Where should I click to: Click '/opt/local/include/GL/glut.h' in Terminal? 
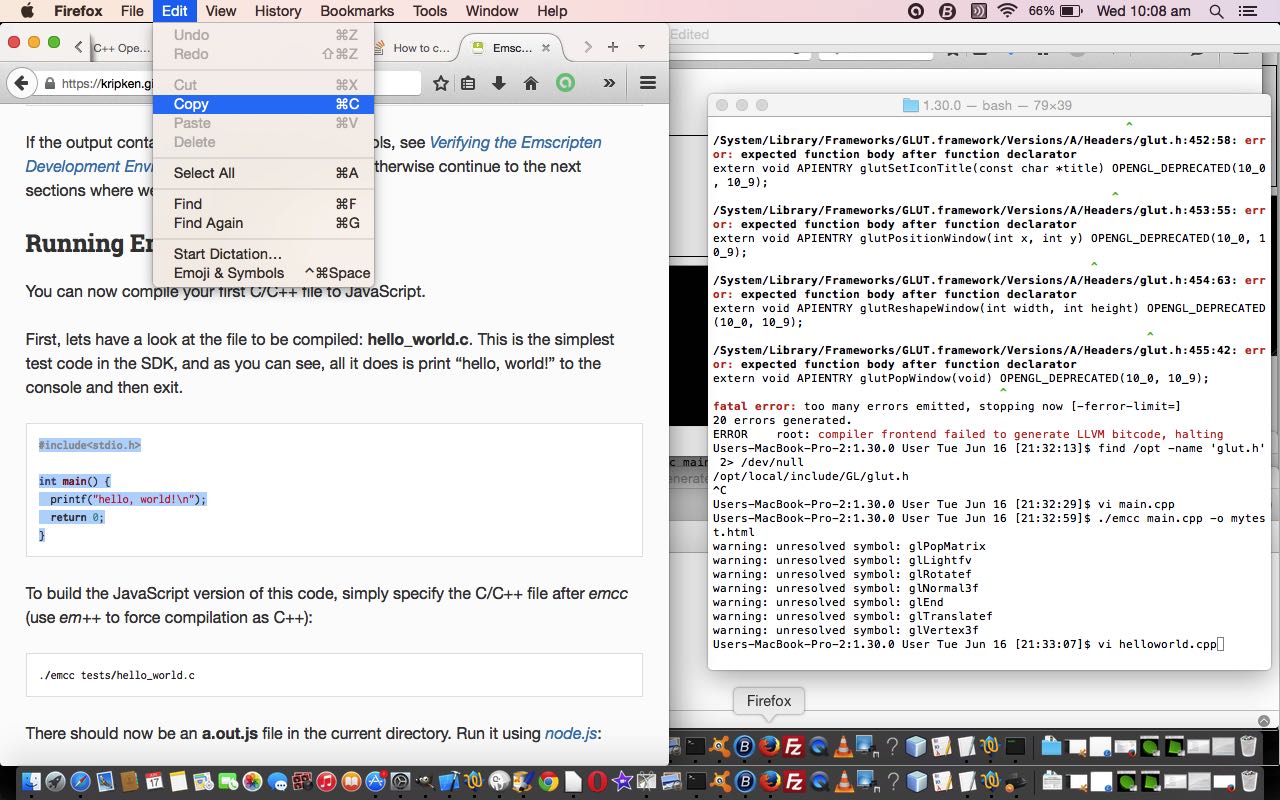pyautogui.click(x=811, y=476)
